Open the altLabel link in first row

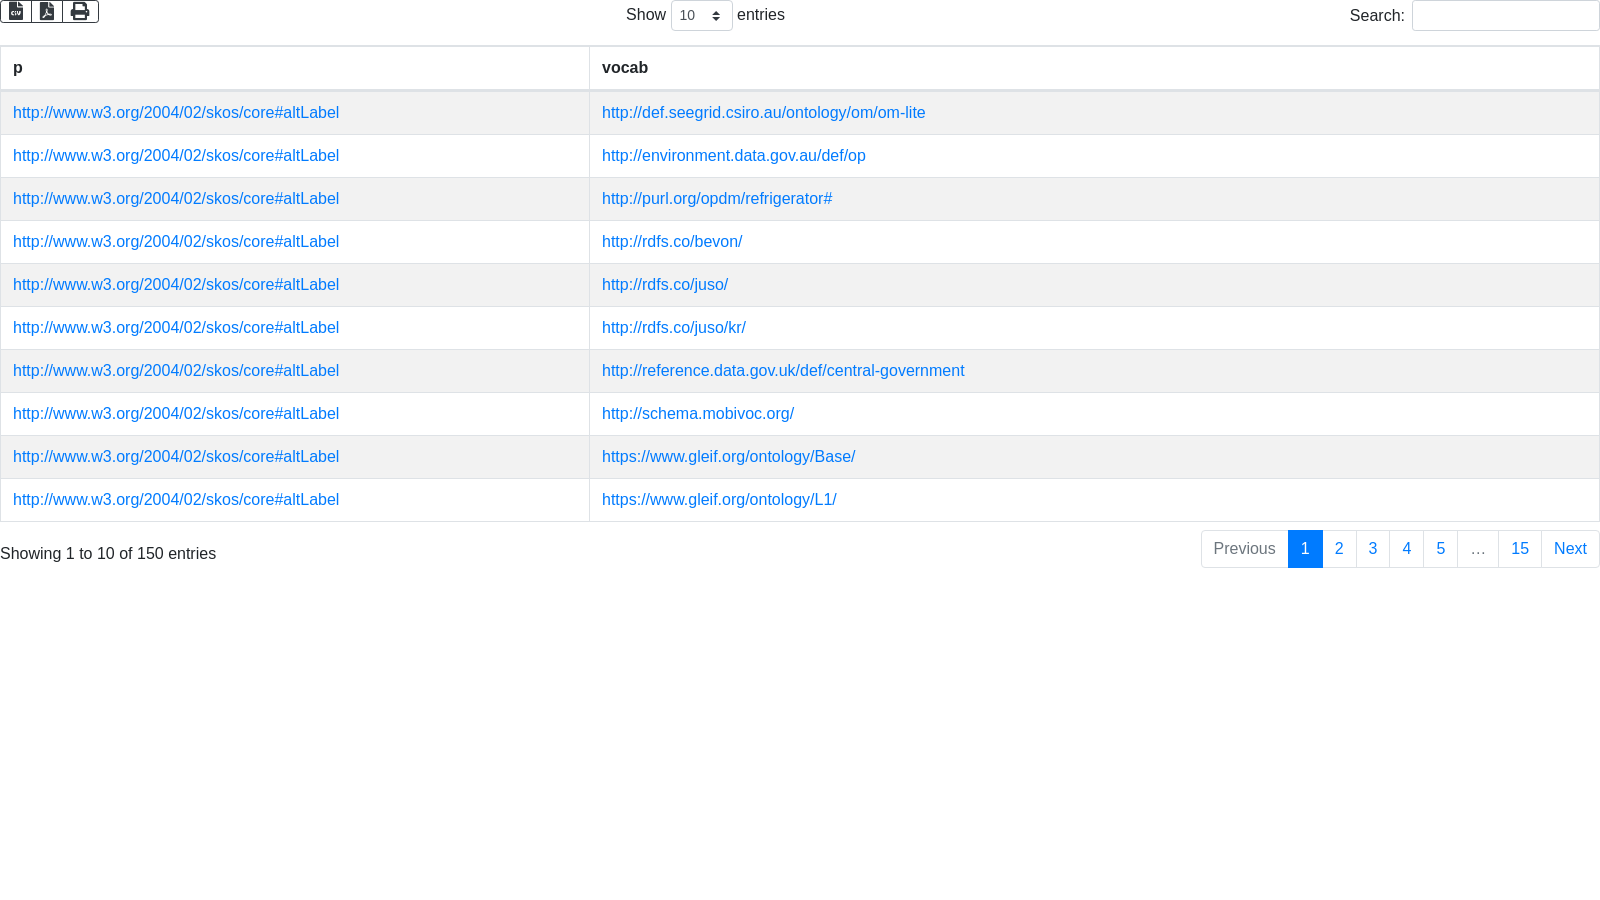tap(176, 113)
